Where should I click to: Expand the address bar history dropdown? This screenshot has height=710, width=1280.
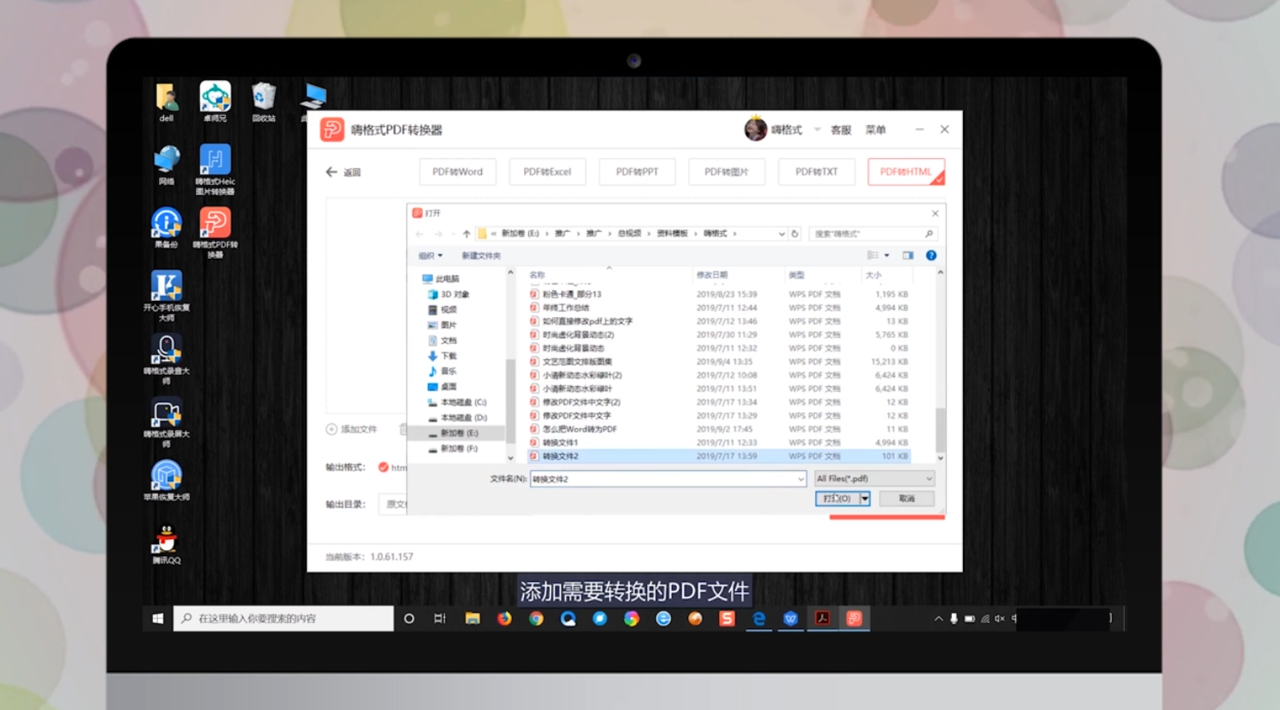coord(782,233)
